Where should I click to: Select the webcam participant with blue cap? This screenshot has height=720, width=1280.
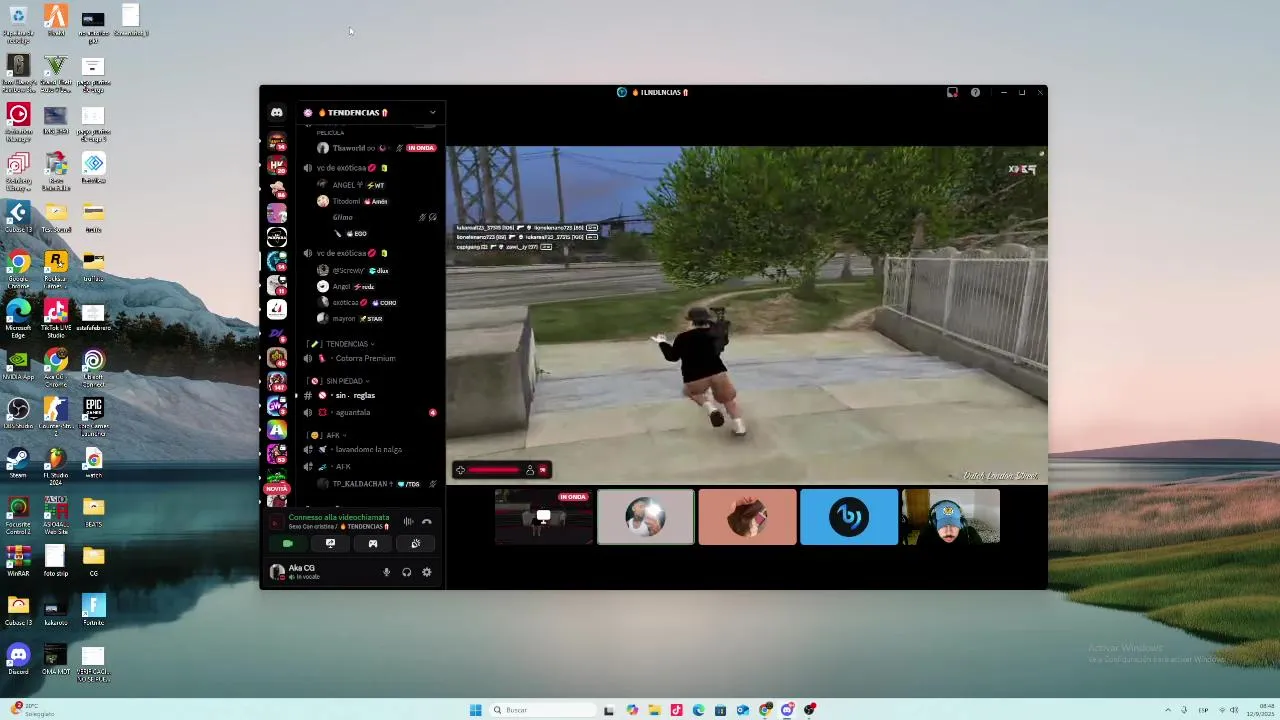point(951,517)
